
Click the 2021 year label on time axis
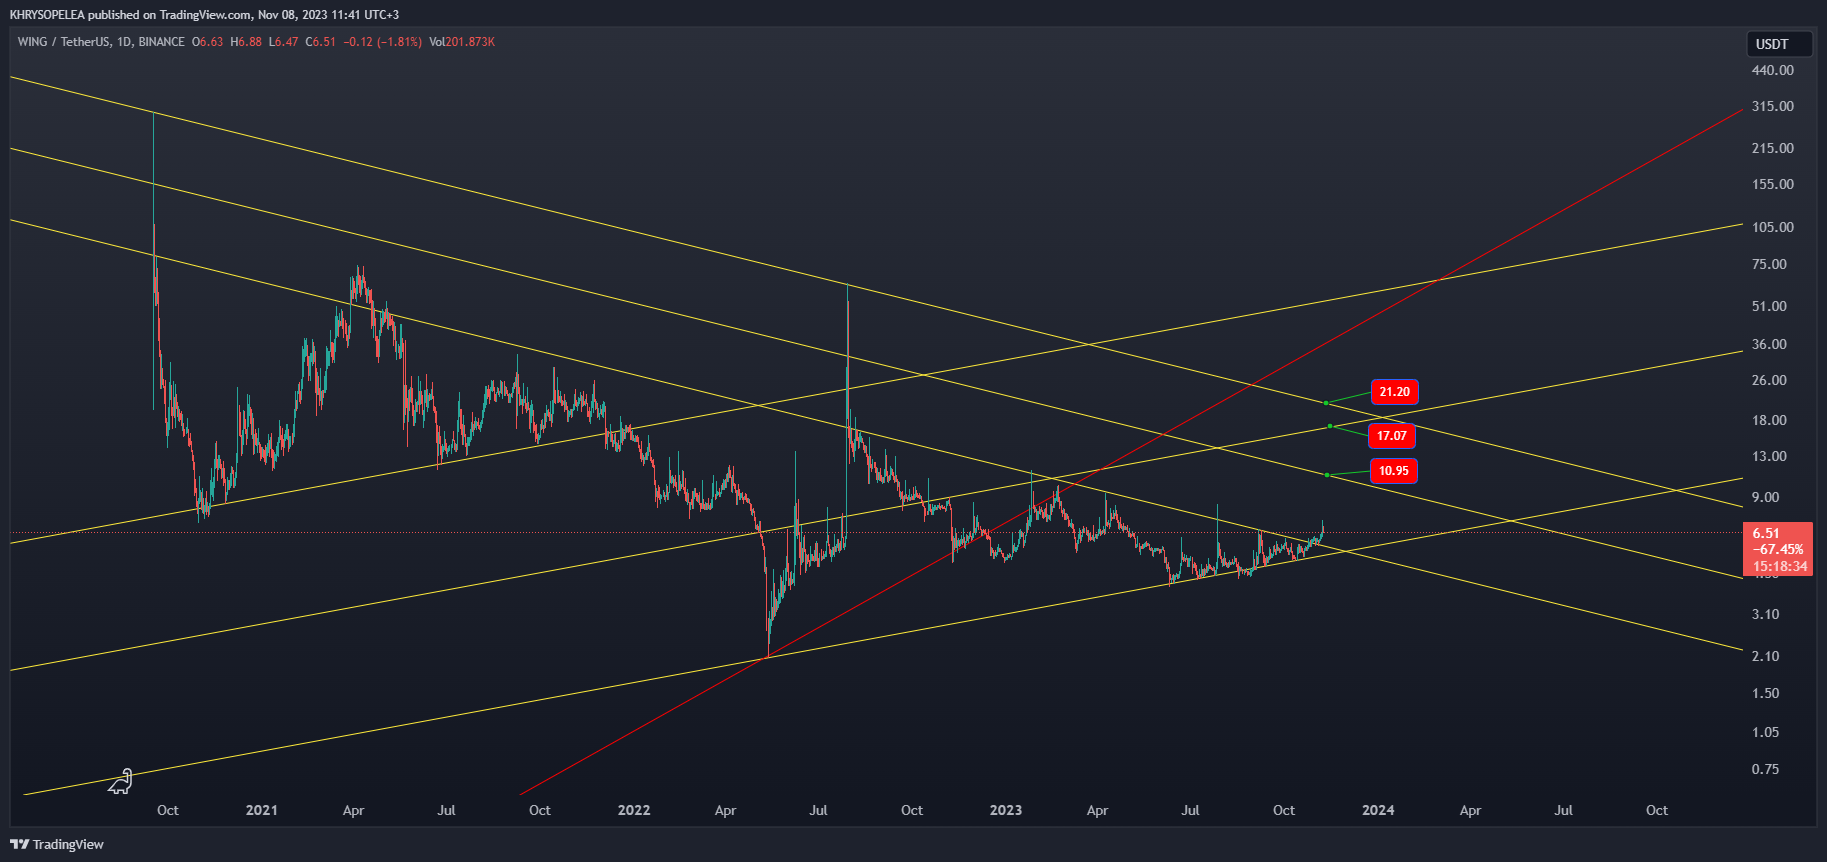262,810
